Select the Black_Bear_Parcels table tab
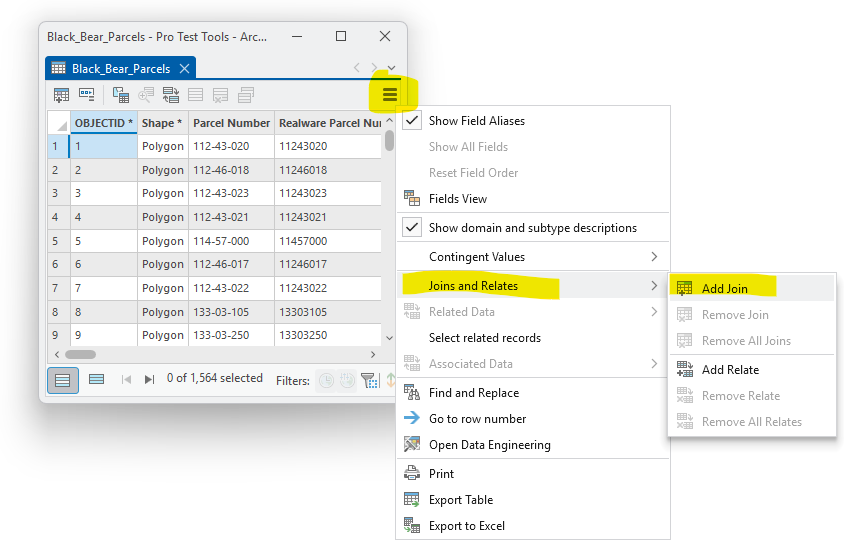 coord(121,68)
